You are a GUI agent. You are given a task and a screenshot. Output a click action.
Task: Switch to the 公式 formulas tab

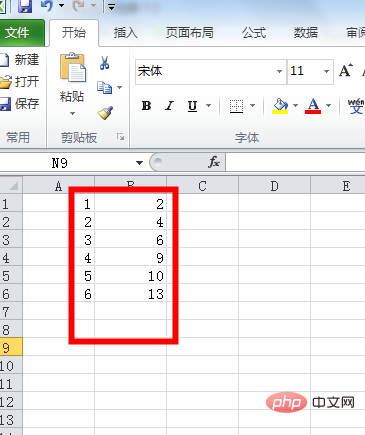pos(254,33)
